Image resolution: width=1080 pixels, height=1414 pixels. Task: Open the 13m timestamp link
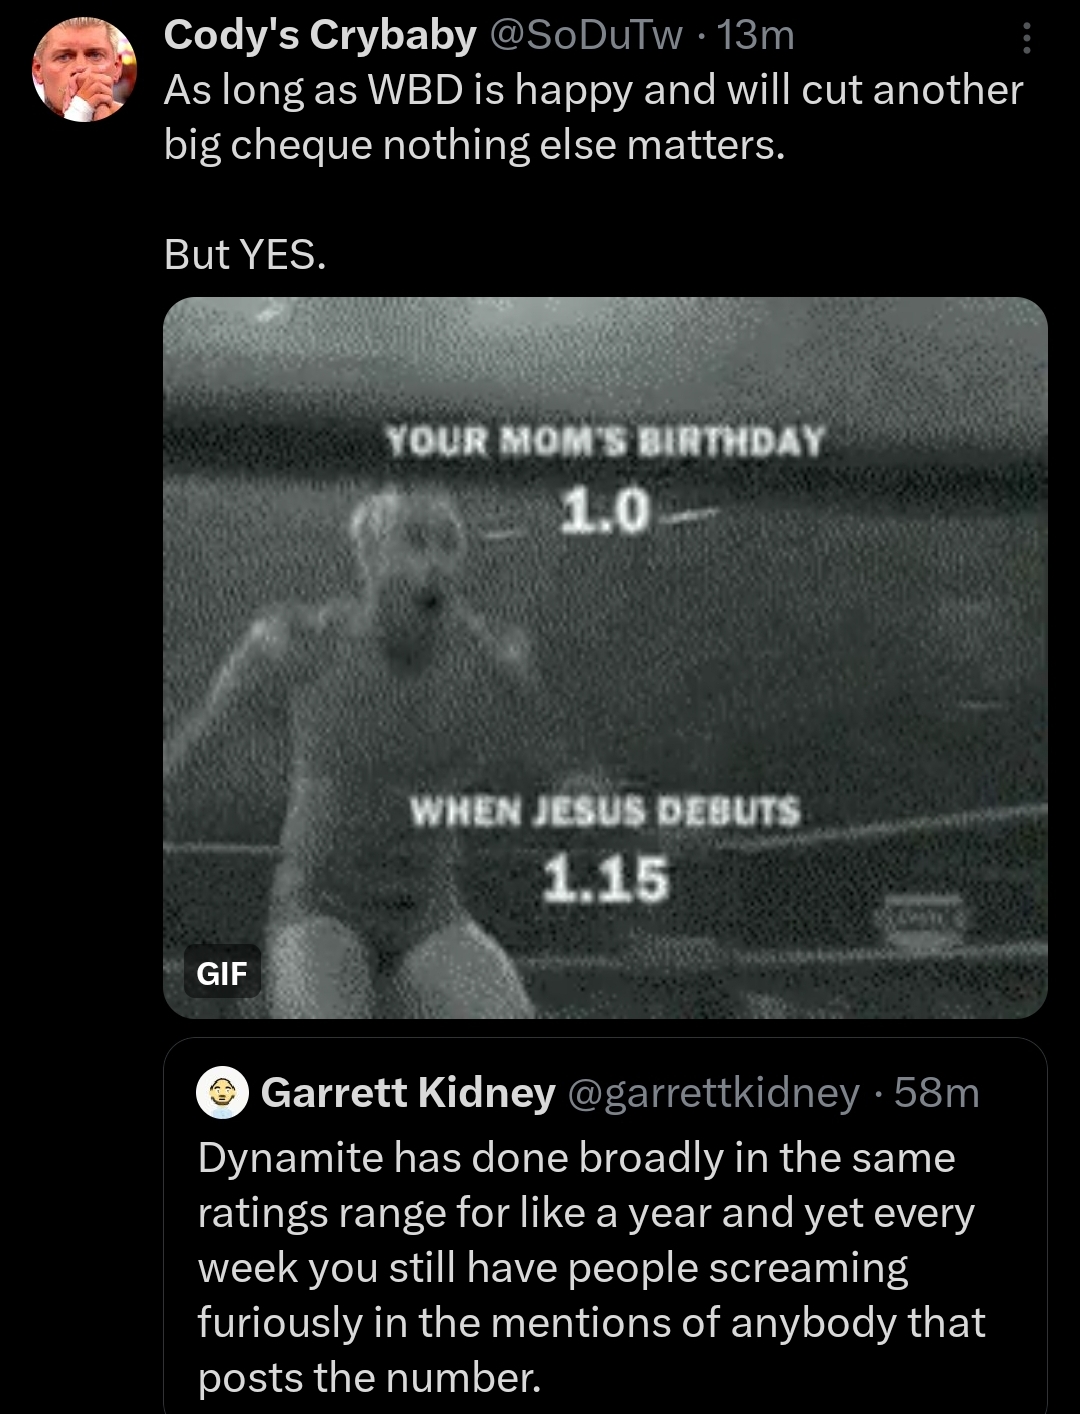(x=756, y=36)
